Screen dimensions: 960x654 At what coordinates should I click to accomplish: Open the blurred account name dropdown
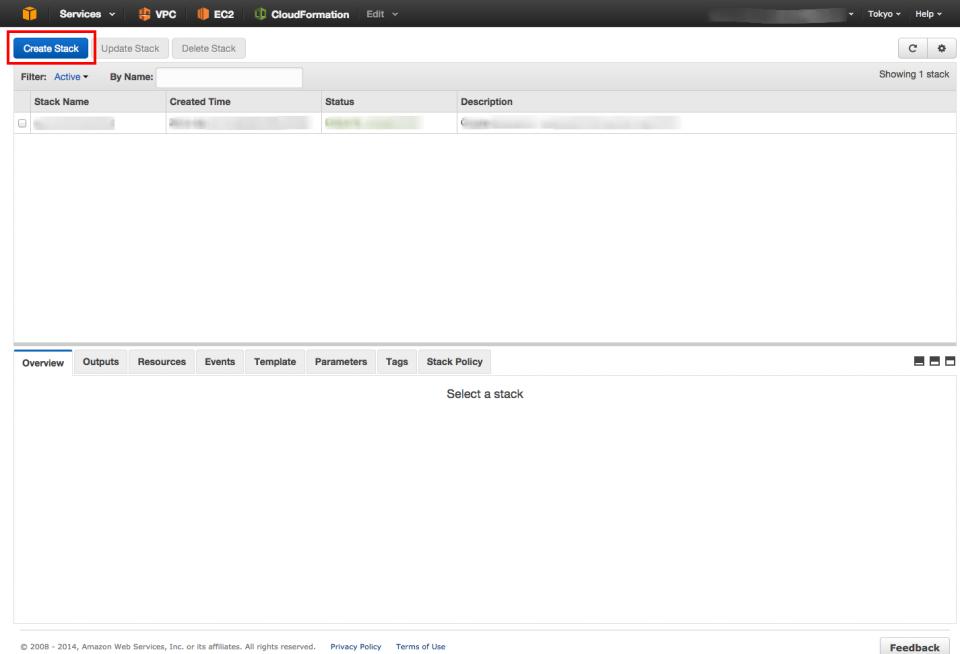pyautogui.click(x=781, y=14)
